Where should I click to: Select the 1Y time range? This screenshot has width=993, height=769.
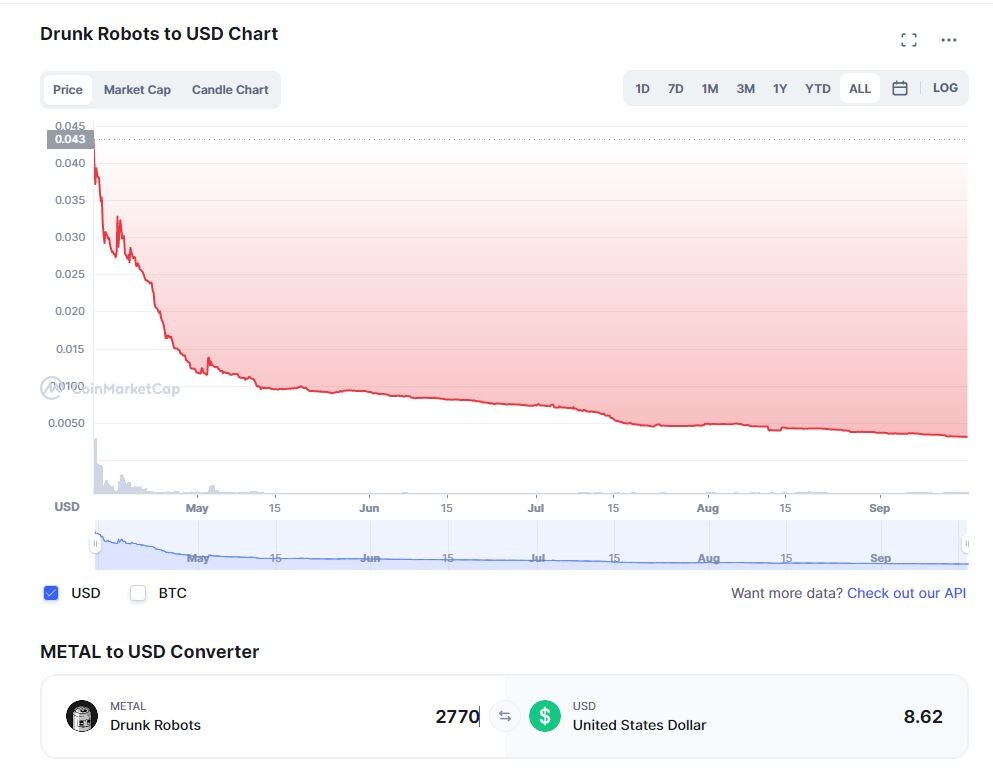click(780, 89)
